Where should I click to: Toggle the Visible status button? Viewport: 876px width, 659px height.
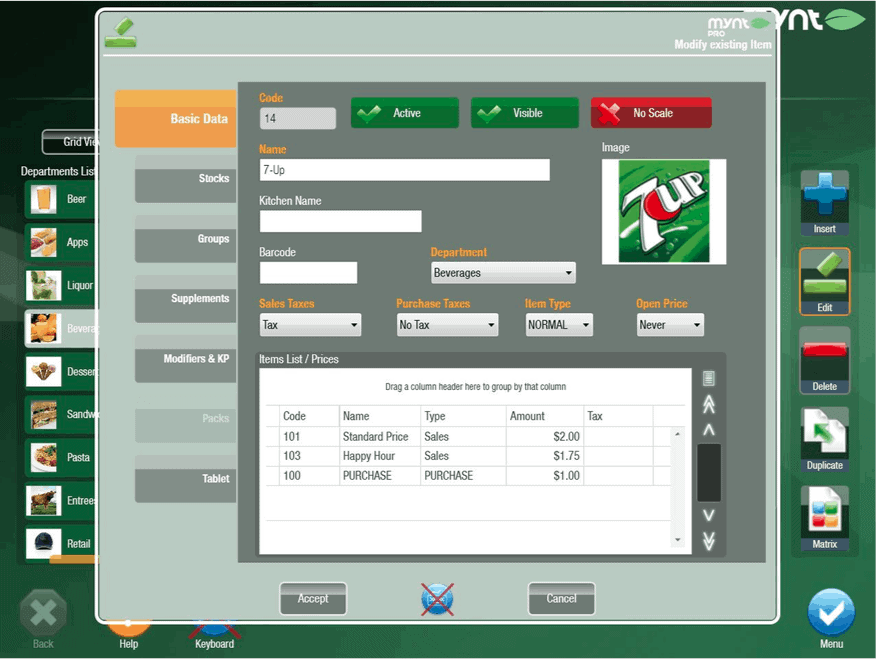525,113
